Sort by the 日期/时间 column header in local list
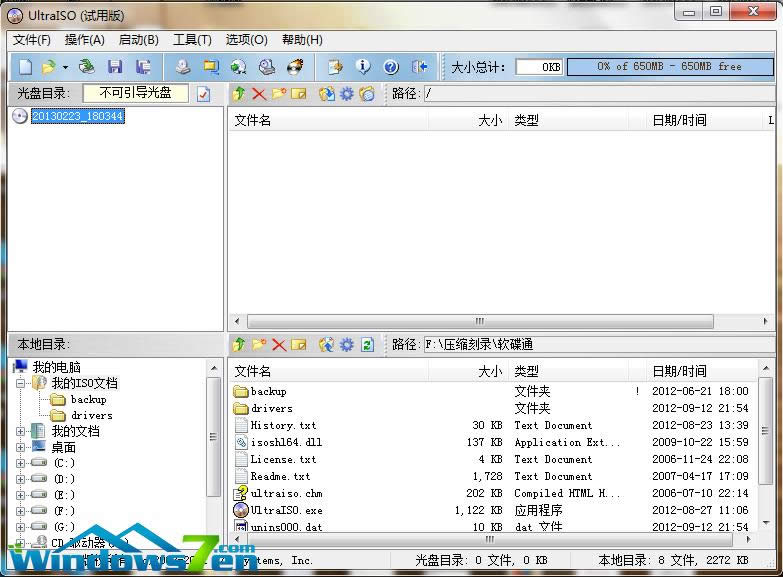 [x=680, y=371]
